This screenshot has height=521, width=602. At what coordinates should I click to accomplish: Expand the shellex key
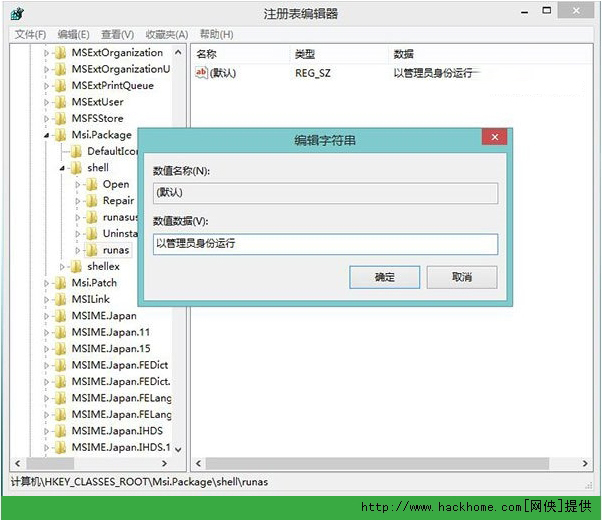point(62,267)
